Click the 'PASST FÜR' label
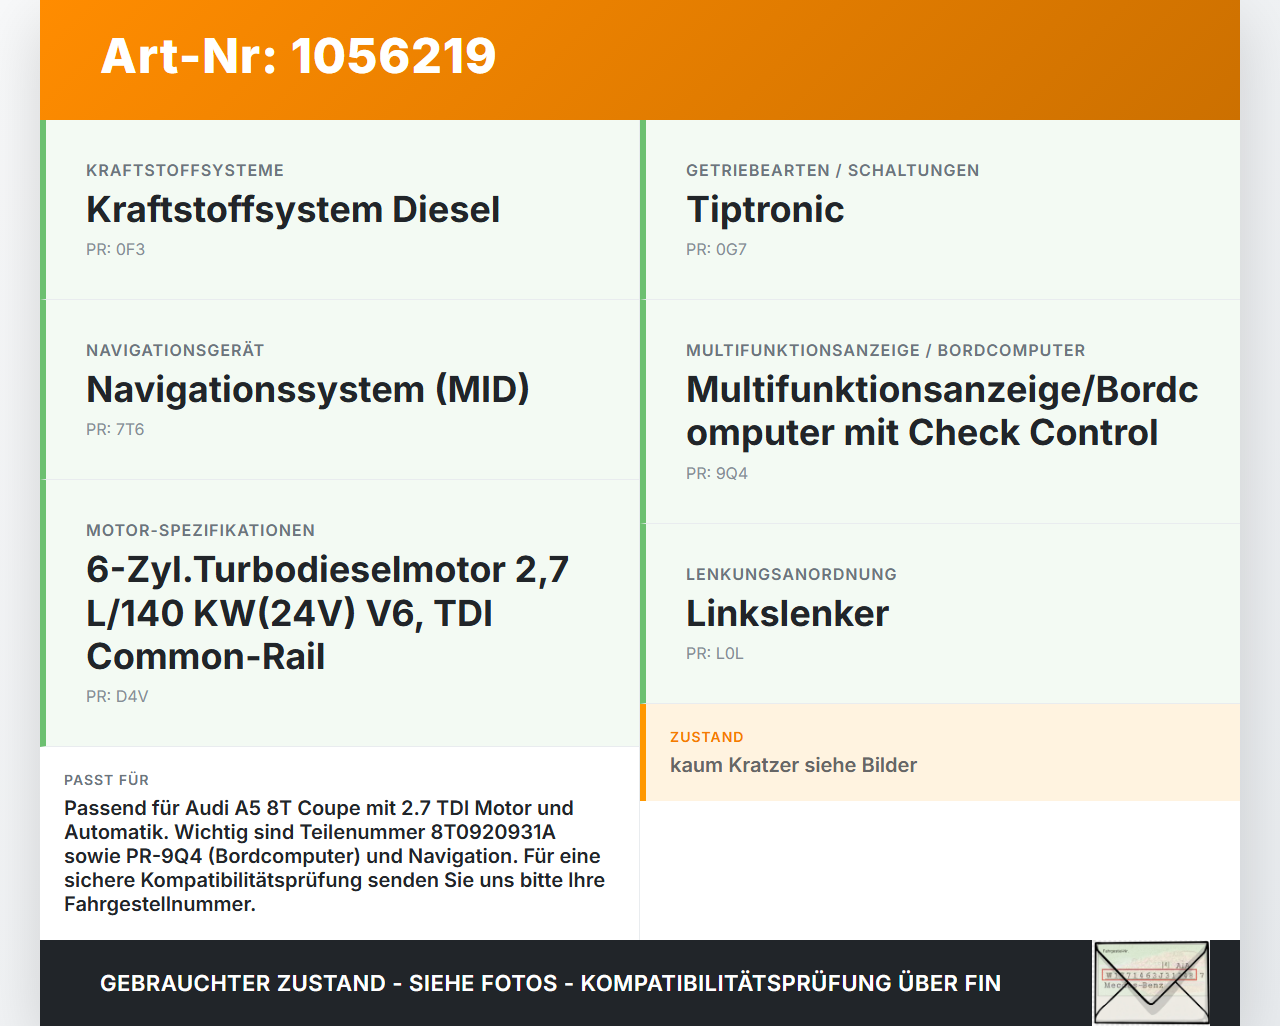Viewport: 1280px width, 1026px height. (x=106, y=781)
